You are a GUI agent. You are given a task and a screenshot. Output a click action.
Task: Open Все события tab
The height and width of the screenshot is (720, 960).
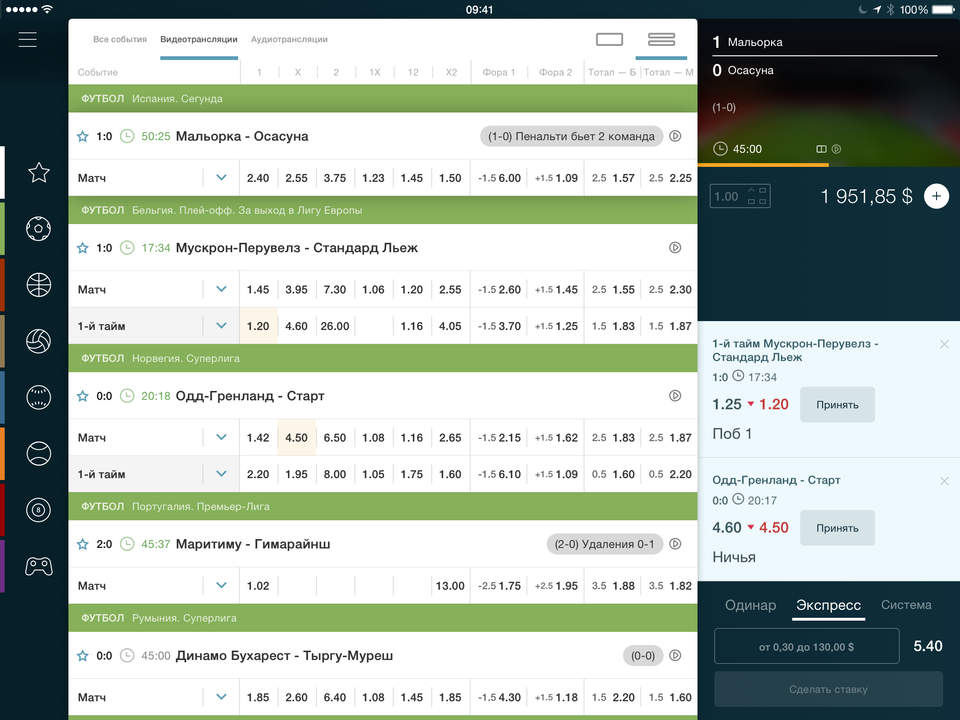tap(120, 39)
